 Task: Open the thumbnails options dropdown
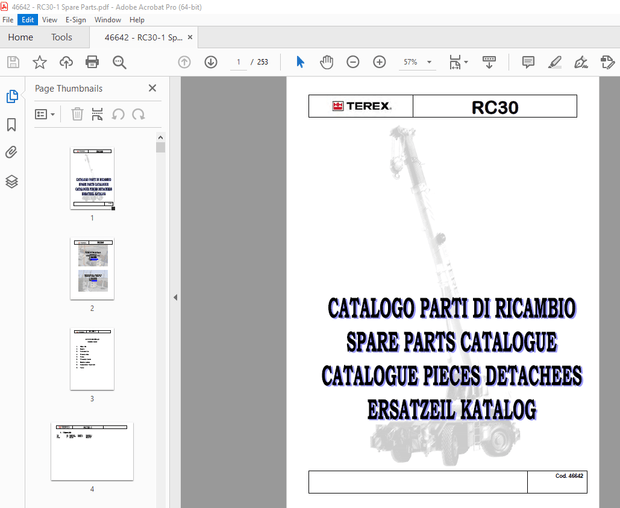[45, 114]
